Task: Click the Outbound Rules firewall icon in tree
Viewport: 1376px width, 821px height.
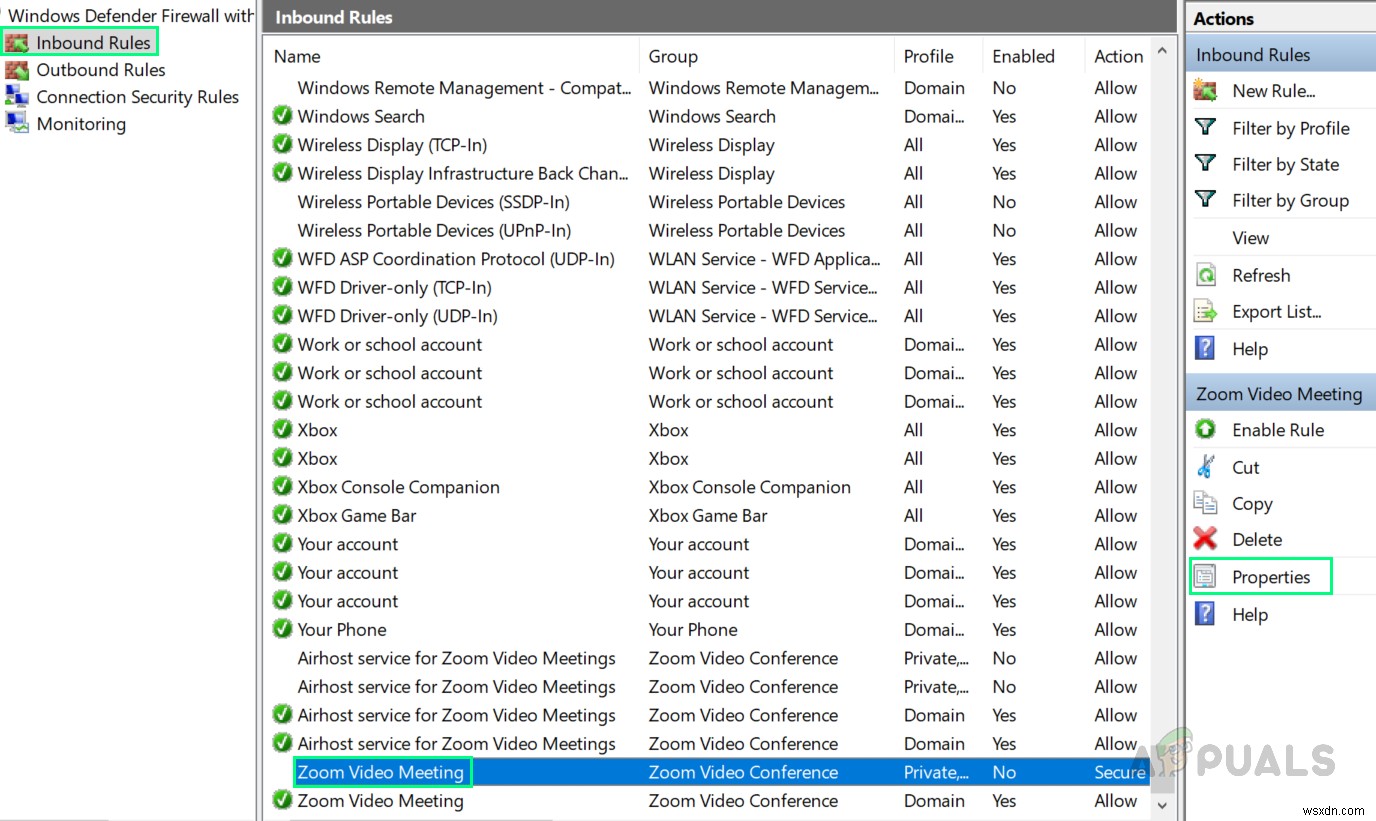Action: [17, 70]
